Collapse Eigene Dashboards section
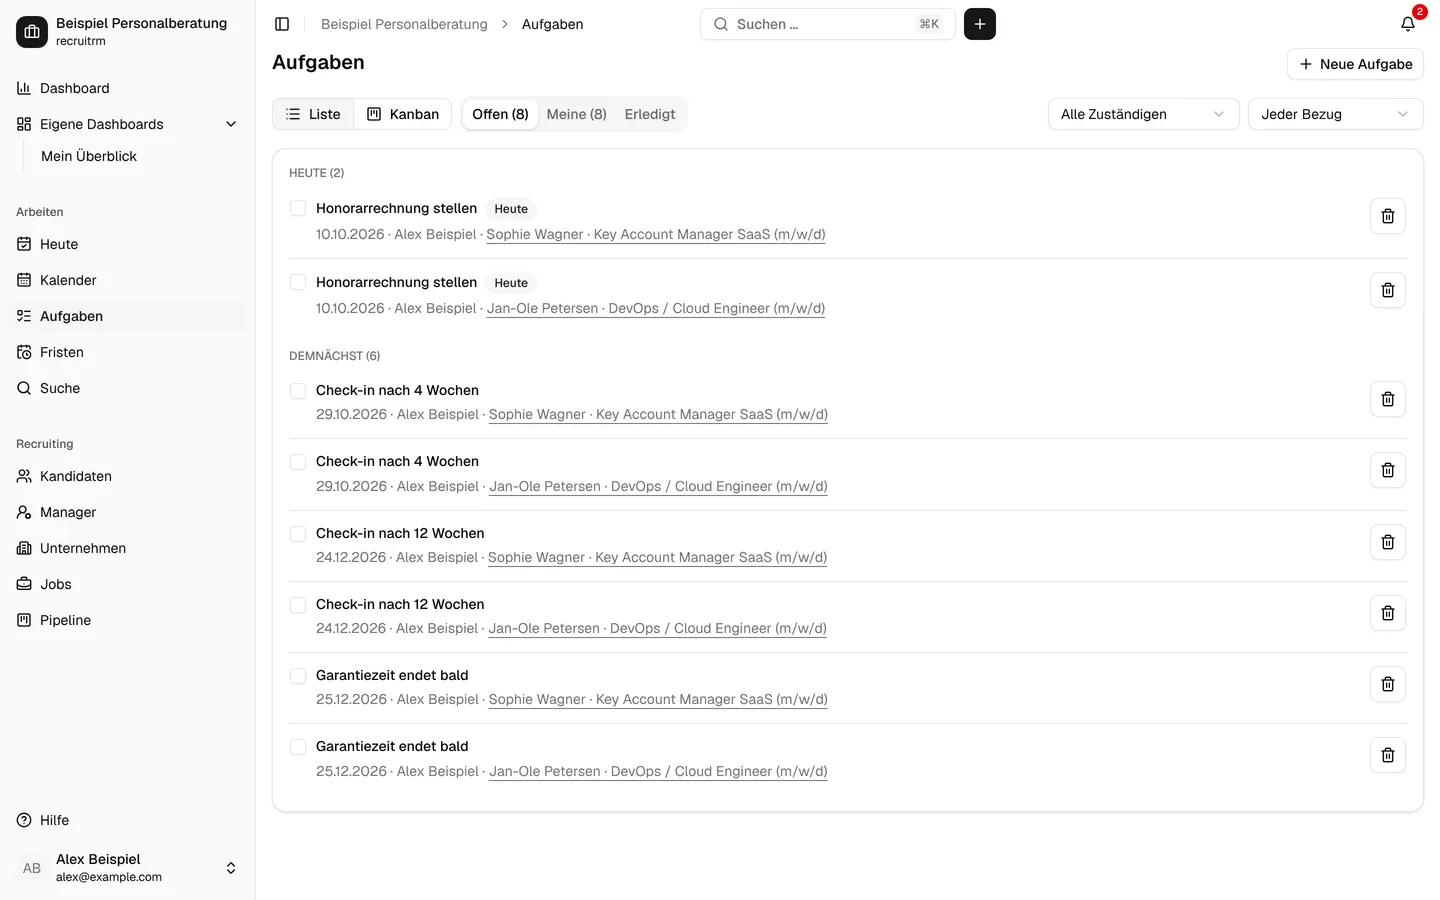This screenshot has width=1440, height=900. pos(127,124)
